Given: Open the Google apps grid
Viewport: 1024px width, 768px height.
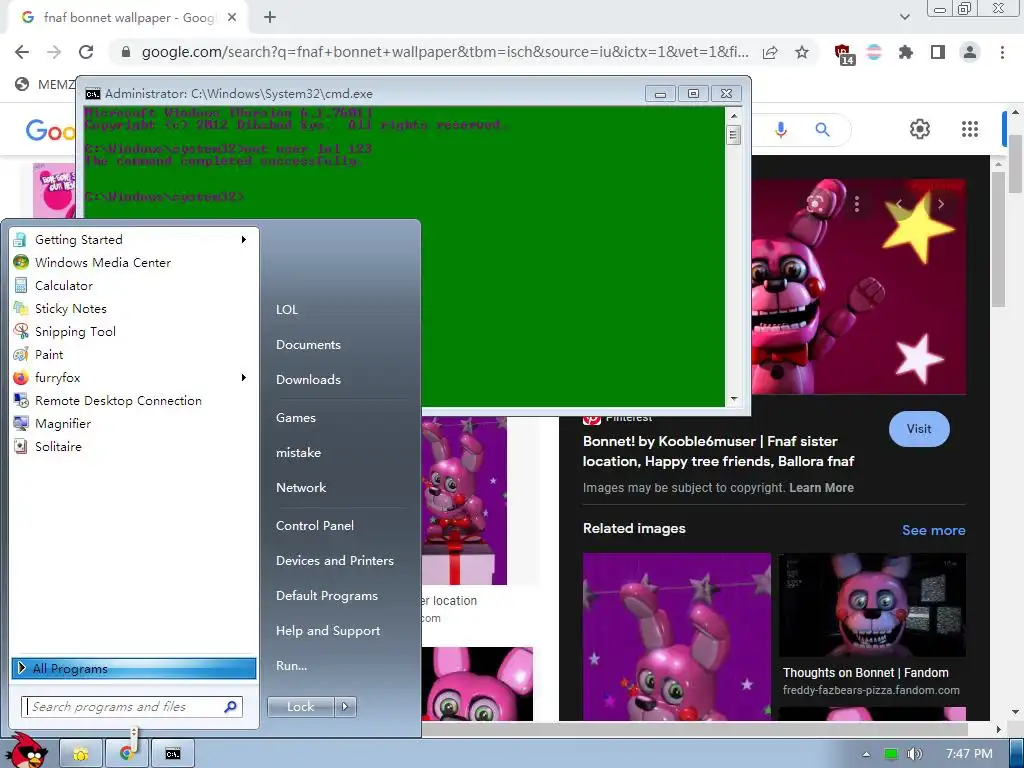Looking at the screenshot, I should [970, 129].
